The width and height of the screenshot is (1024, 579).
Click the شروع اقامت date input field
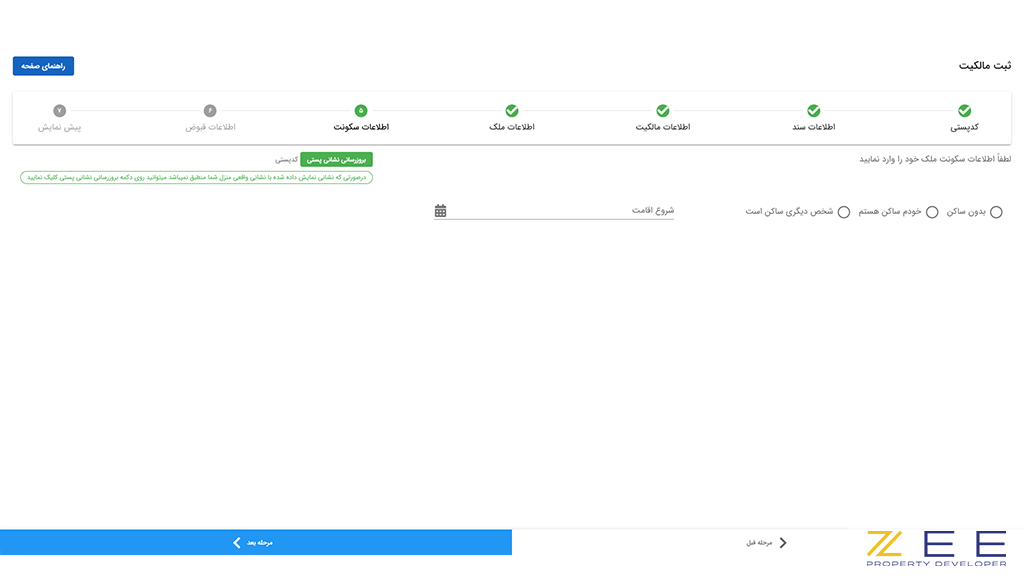pos(560,211)
